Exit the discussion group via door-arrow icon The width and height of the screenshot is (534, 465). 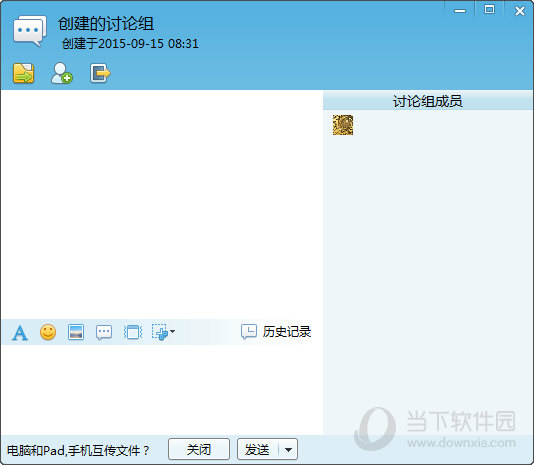point(100,73)
